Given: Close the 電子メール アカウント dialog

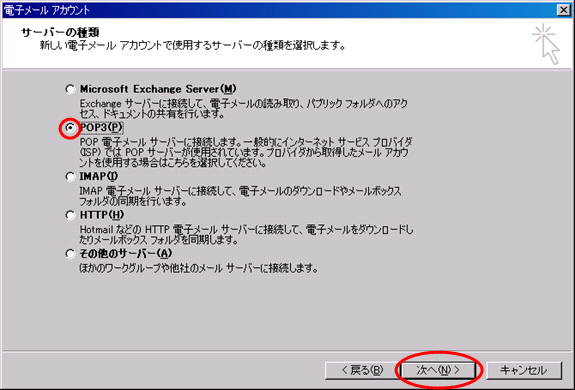Looking at the screenshot, I should [x=564, y=10].
